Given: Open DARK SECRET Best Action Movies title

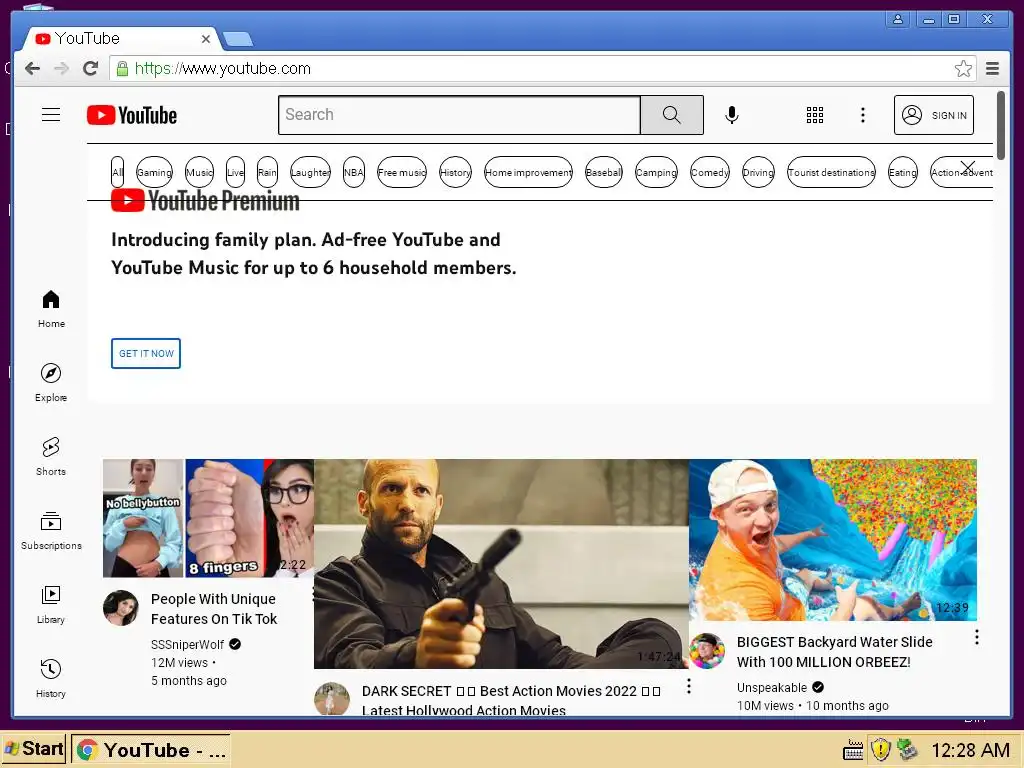Looking at the screenshot, I should (511, 700).
